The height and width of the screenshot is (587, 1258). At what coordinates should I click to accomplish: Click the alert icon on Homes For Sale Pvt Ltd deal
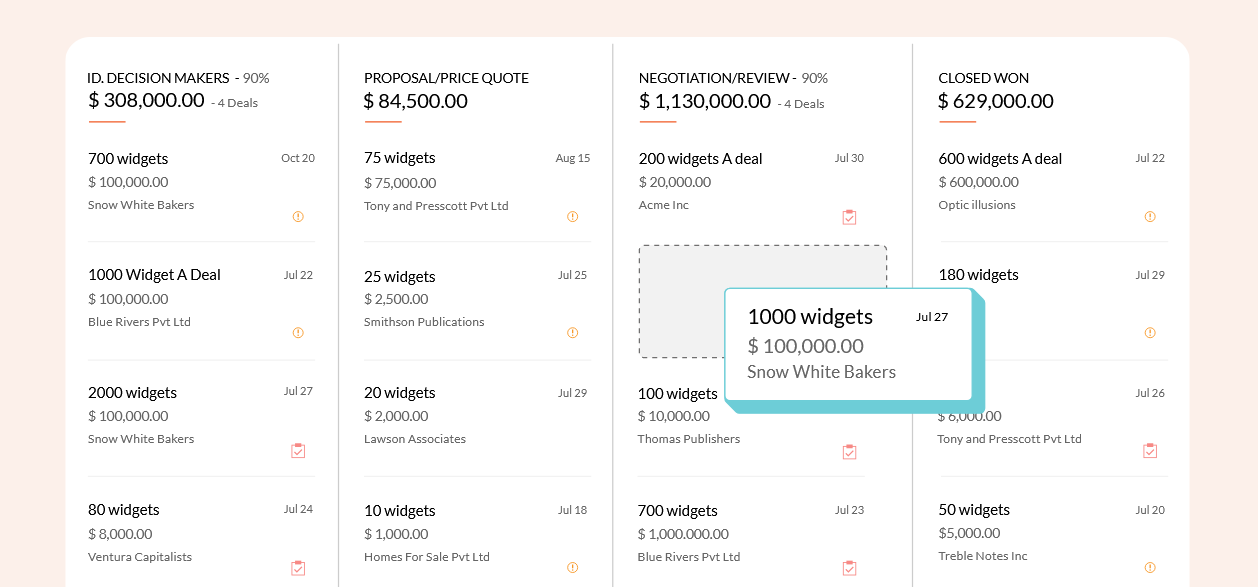coord(572,567)
